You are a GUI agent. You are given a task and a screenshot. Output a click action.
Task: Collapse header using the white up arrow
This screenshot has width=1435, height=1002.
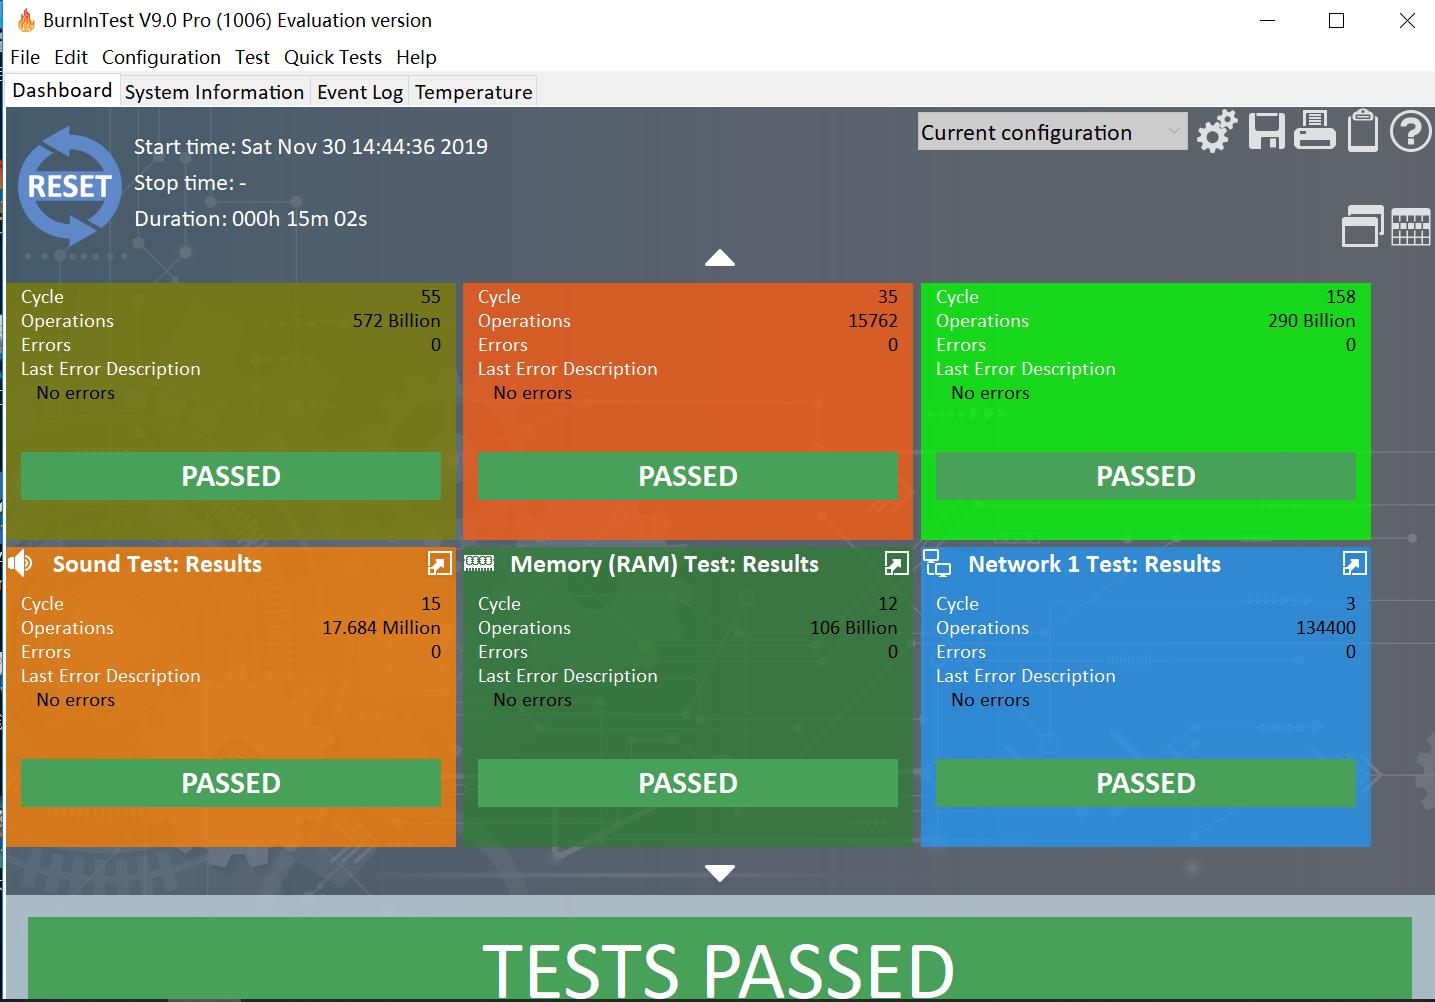point(719,258)
